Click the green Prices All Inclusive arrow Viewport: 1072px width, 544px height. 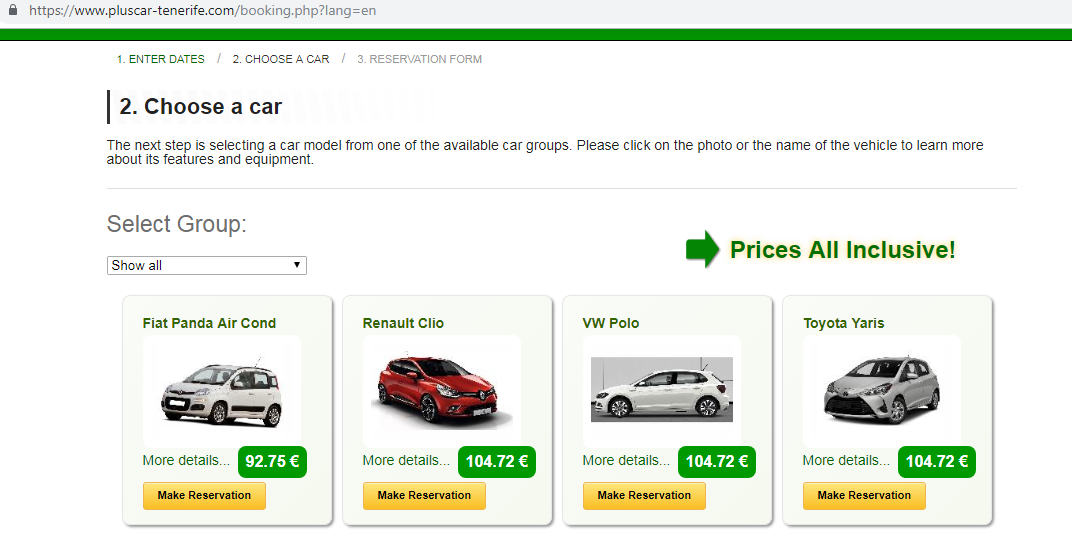coord(702,249)
